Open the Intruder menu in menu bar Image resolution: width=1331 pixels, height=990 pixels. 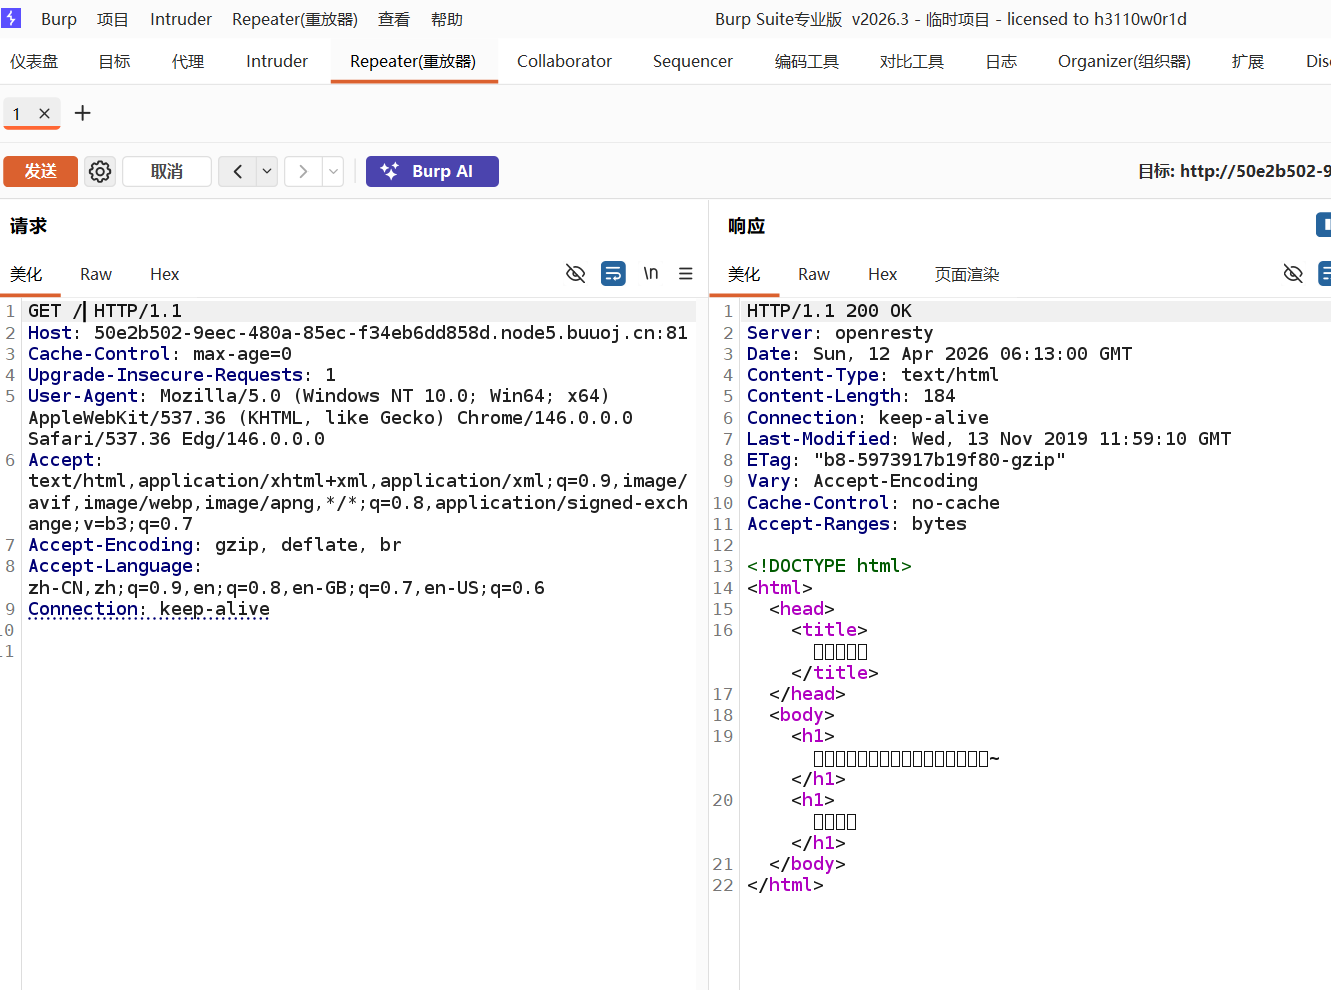[x=181, y=19]
